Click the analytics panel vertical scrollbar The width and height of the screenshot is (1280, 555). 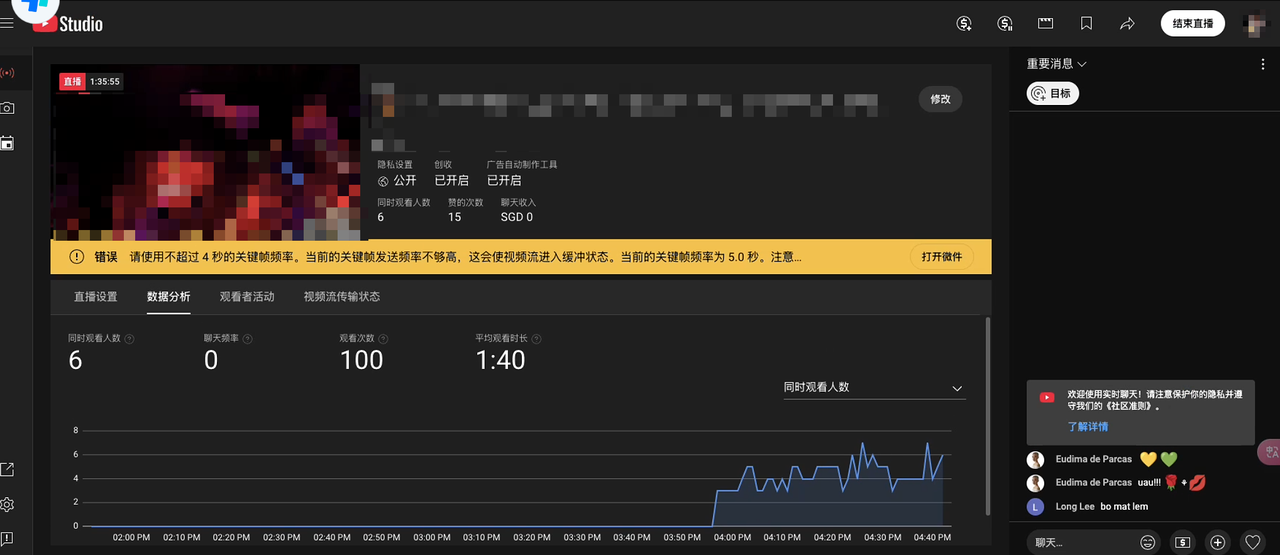coord(988,416)
